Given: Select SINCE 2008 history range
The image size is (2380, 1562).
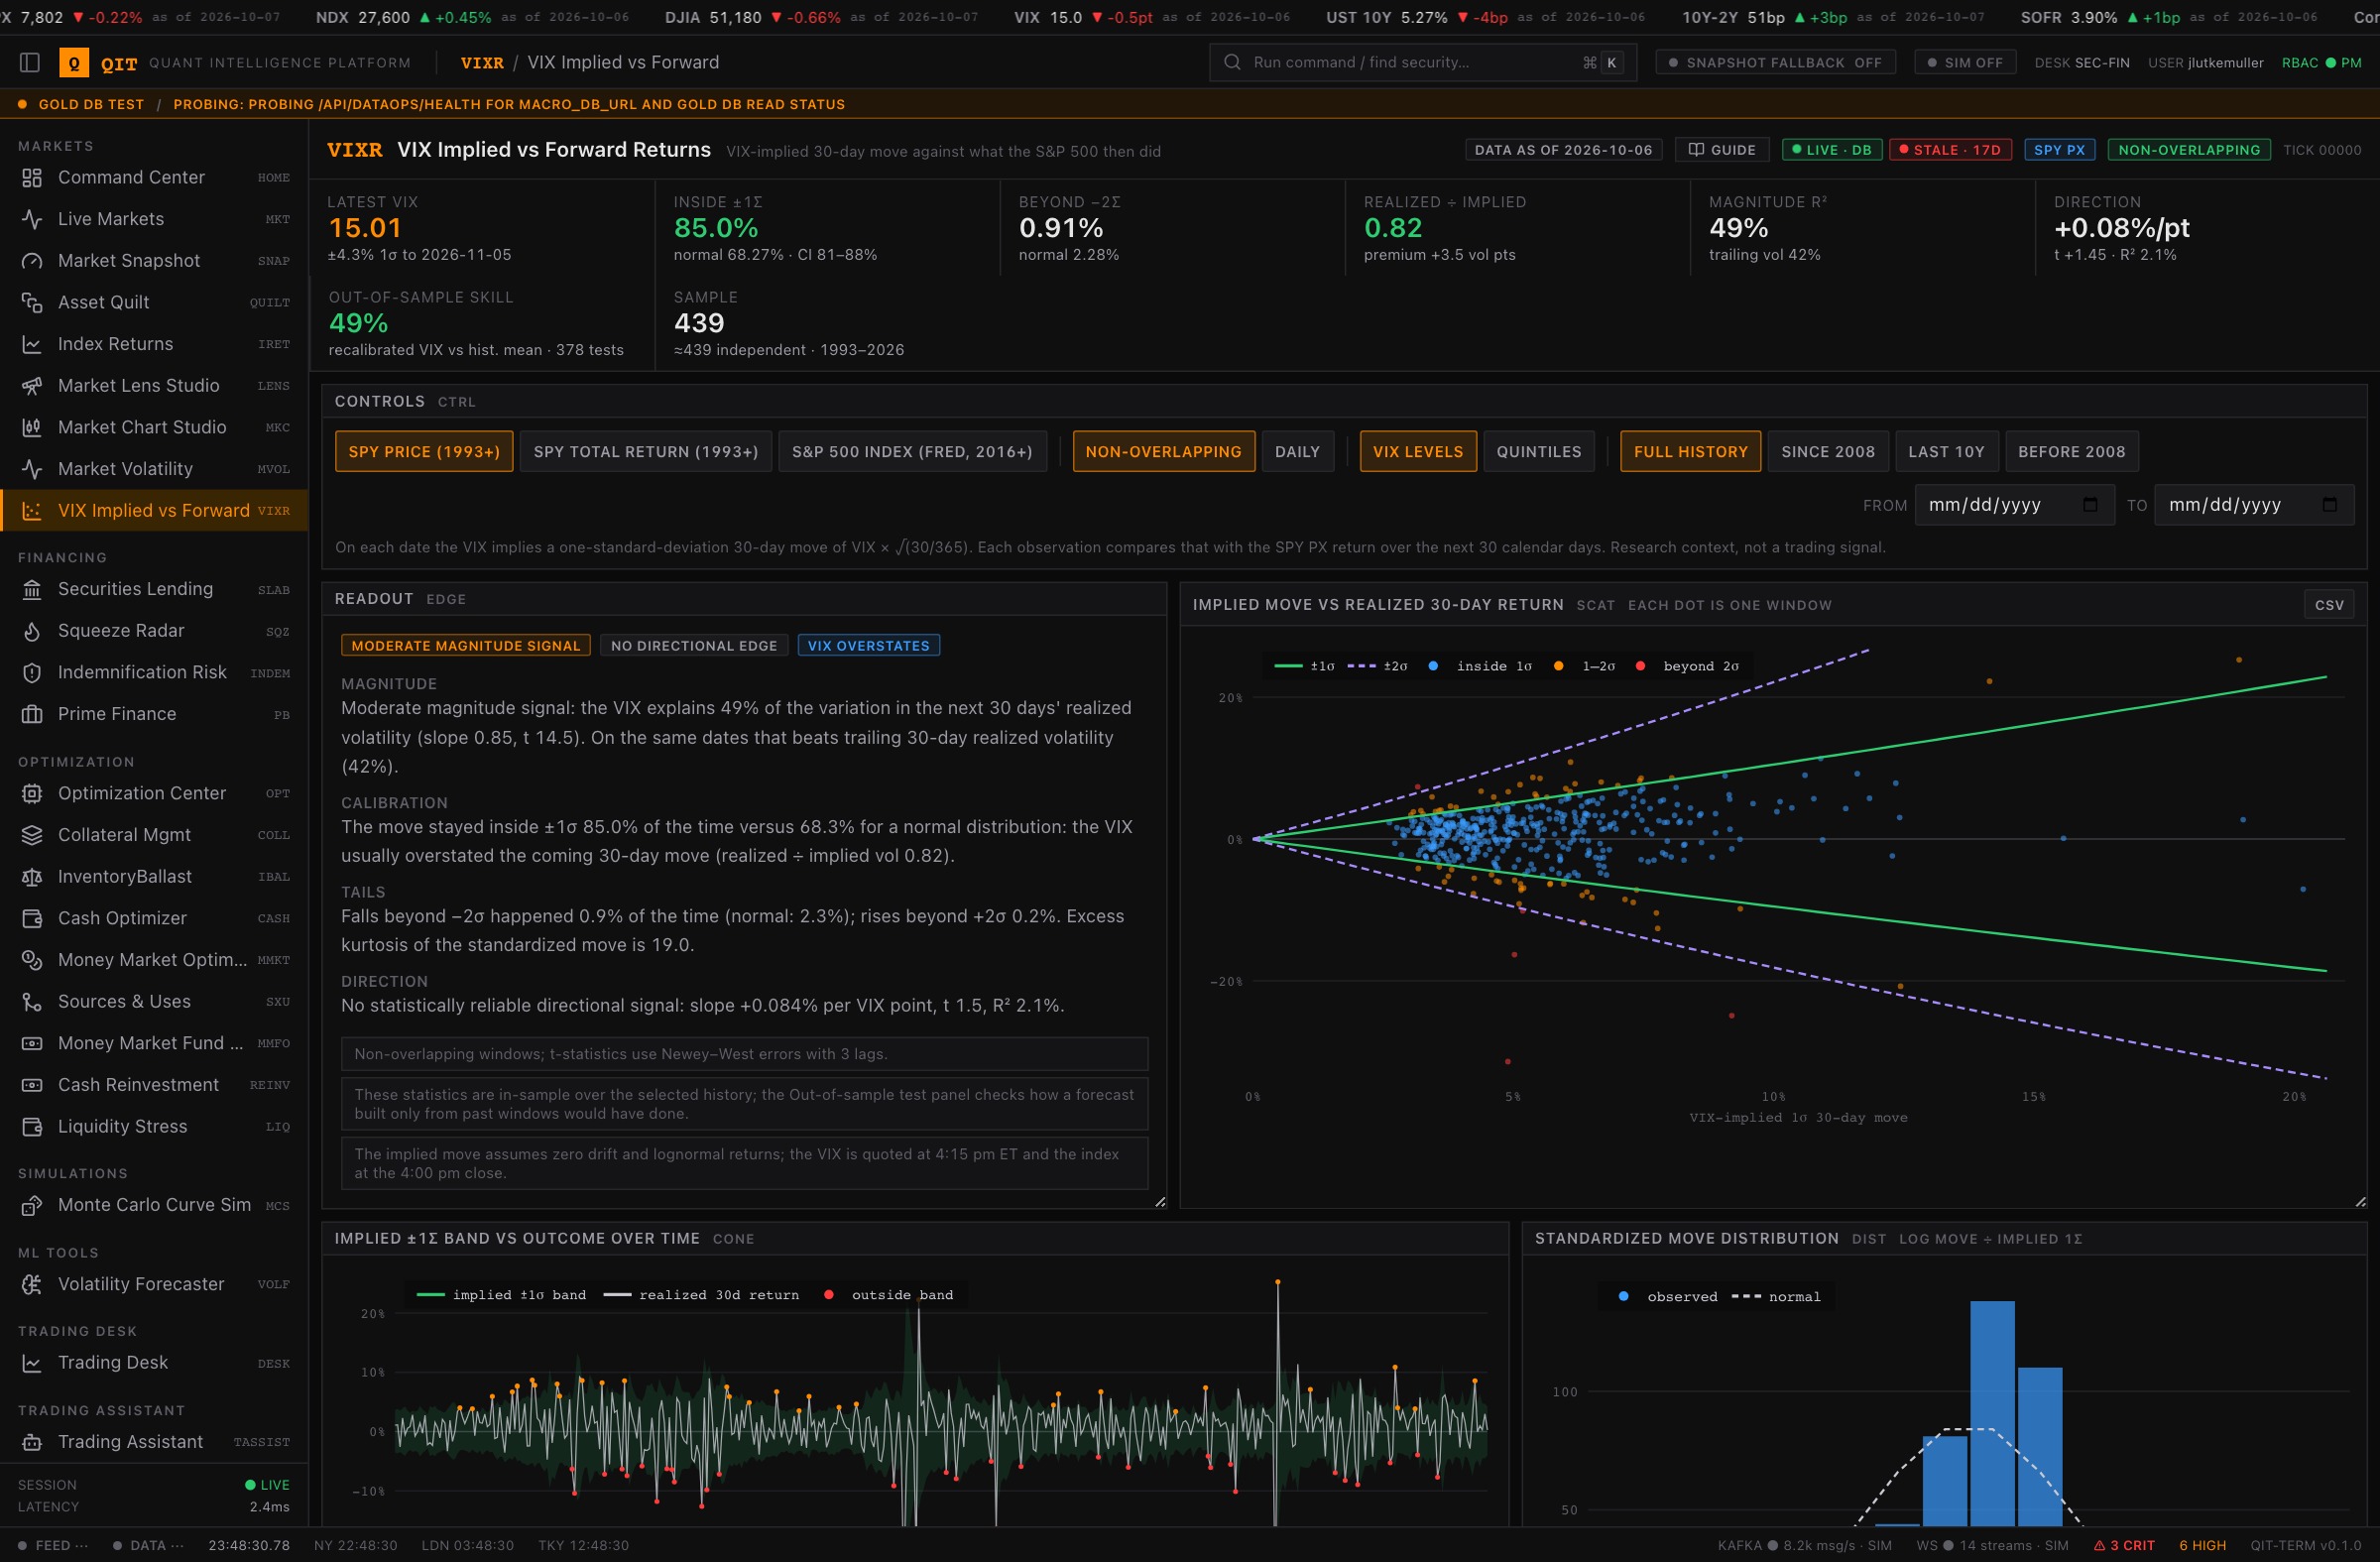Looking at the screenshot, I should [x=1828, y=452].
